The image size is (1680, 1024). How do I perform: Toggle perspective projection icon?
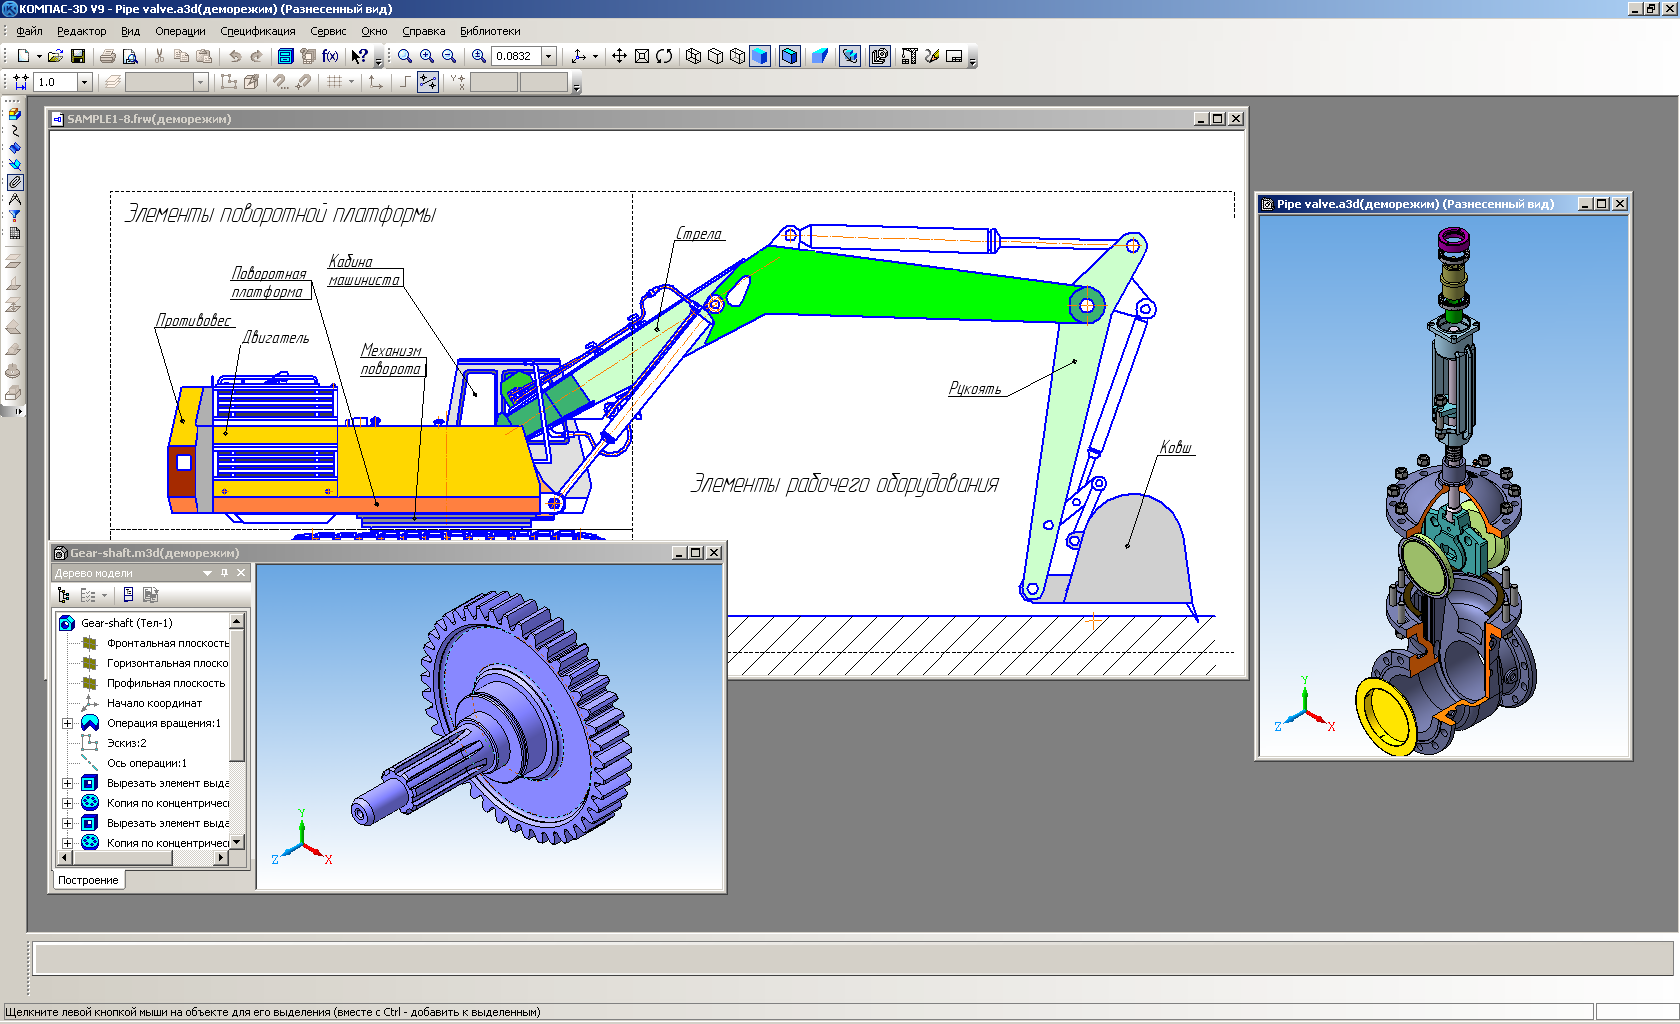(820, 56)
